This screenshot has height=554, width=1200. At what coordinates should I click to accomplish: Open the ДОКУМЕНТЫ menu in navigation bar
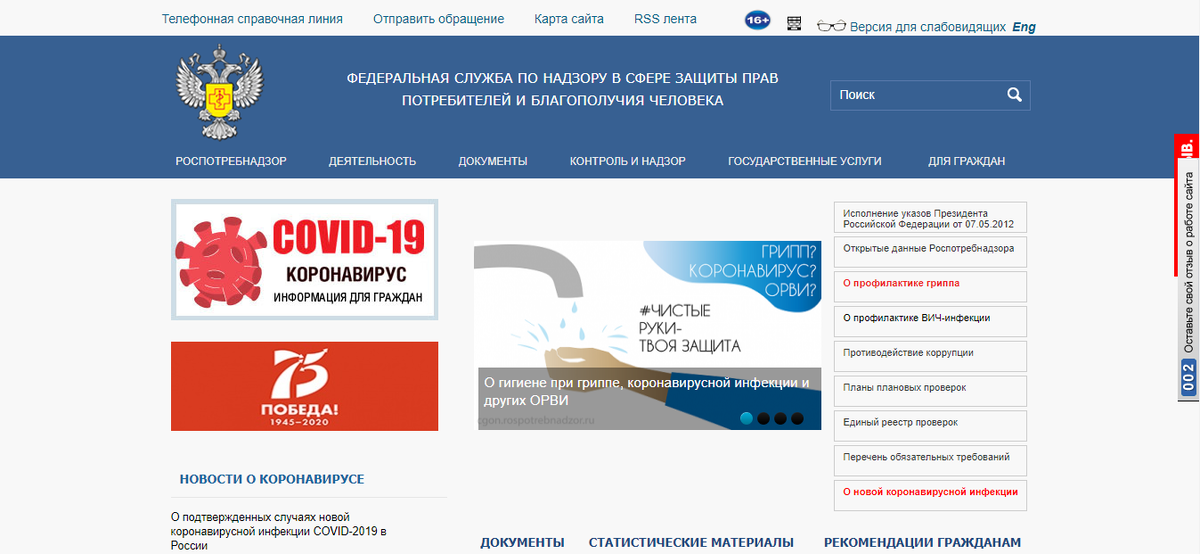[x=493, y=161]
